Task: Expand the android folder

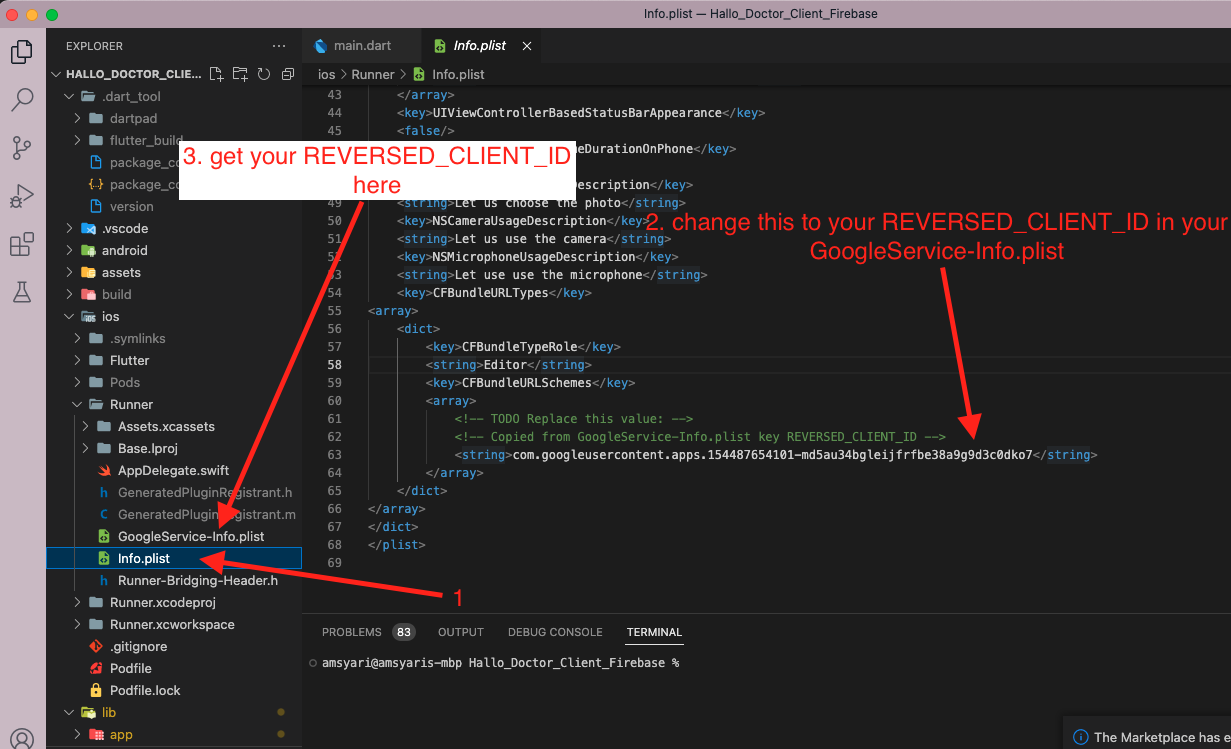Action: click(124, 250)
